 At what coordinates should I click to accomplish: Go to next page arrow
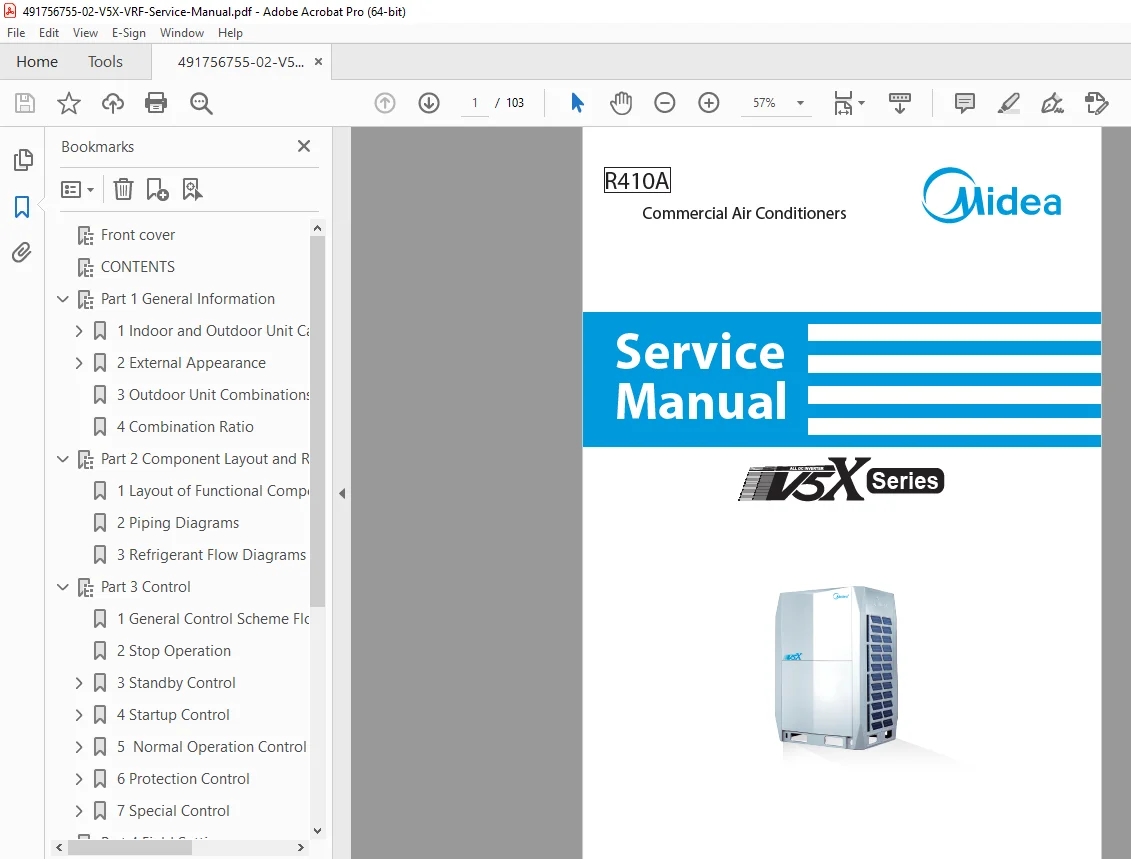pos(429,103)
